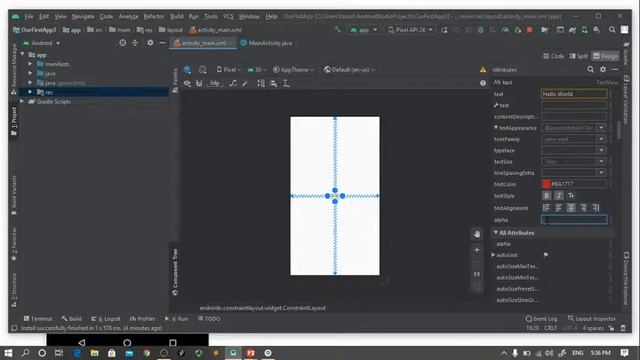
Task: Toggle italic text style
Action: point(559,196)
